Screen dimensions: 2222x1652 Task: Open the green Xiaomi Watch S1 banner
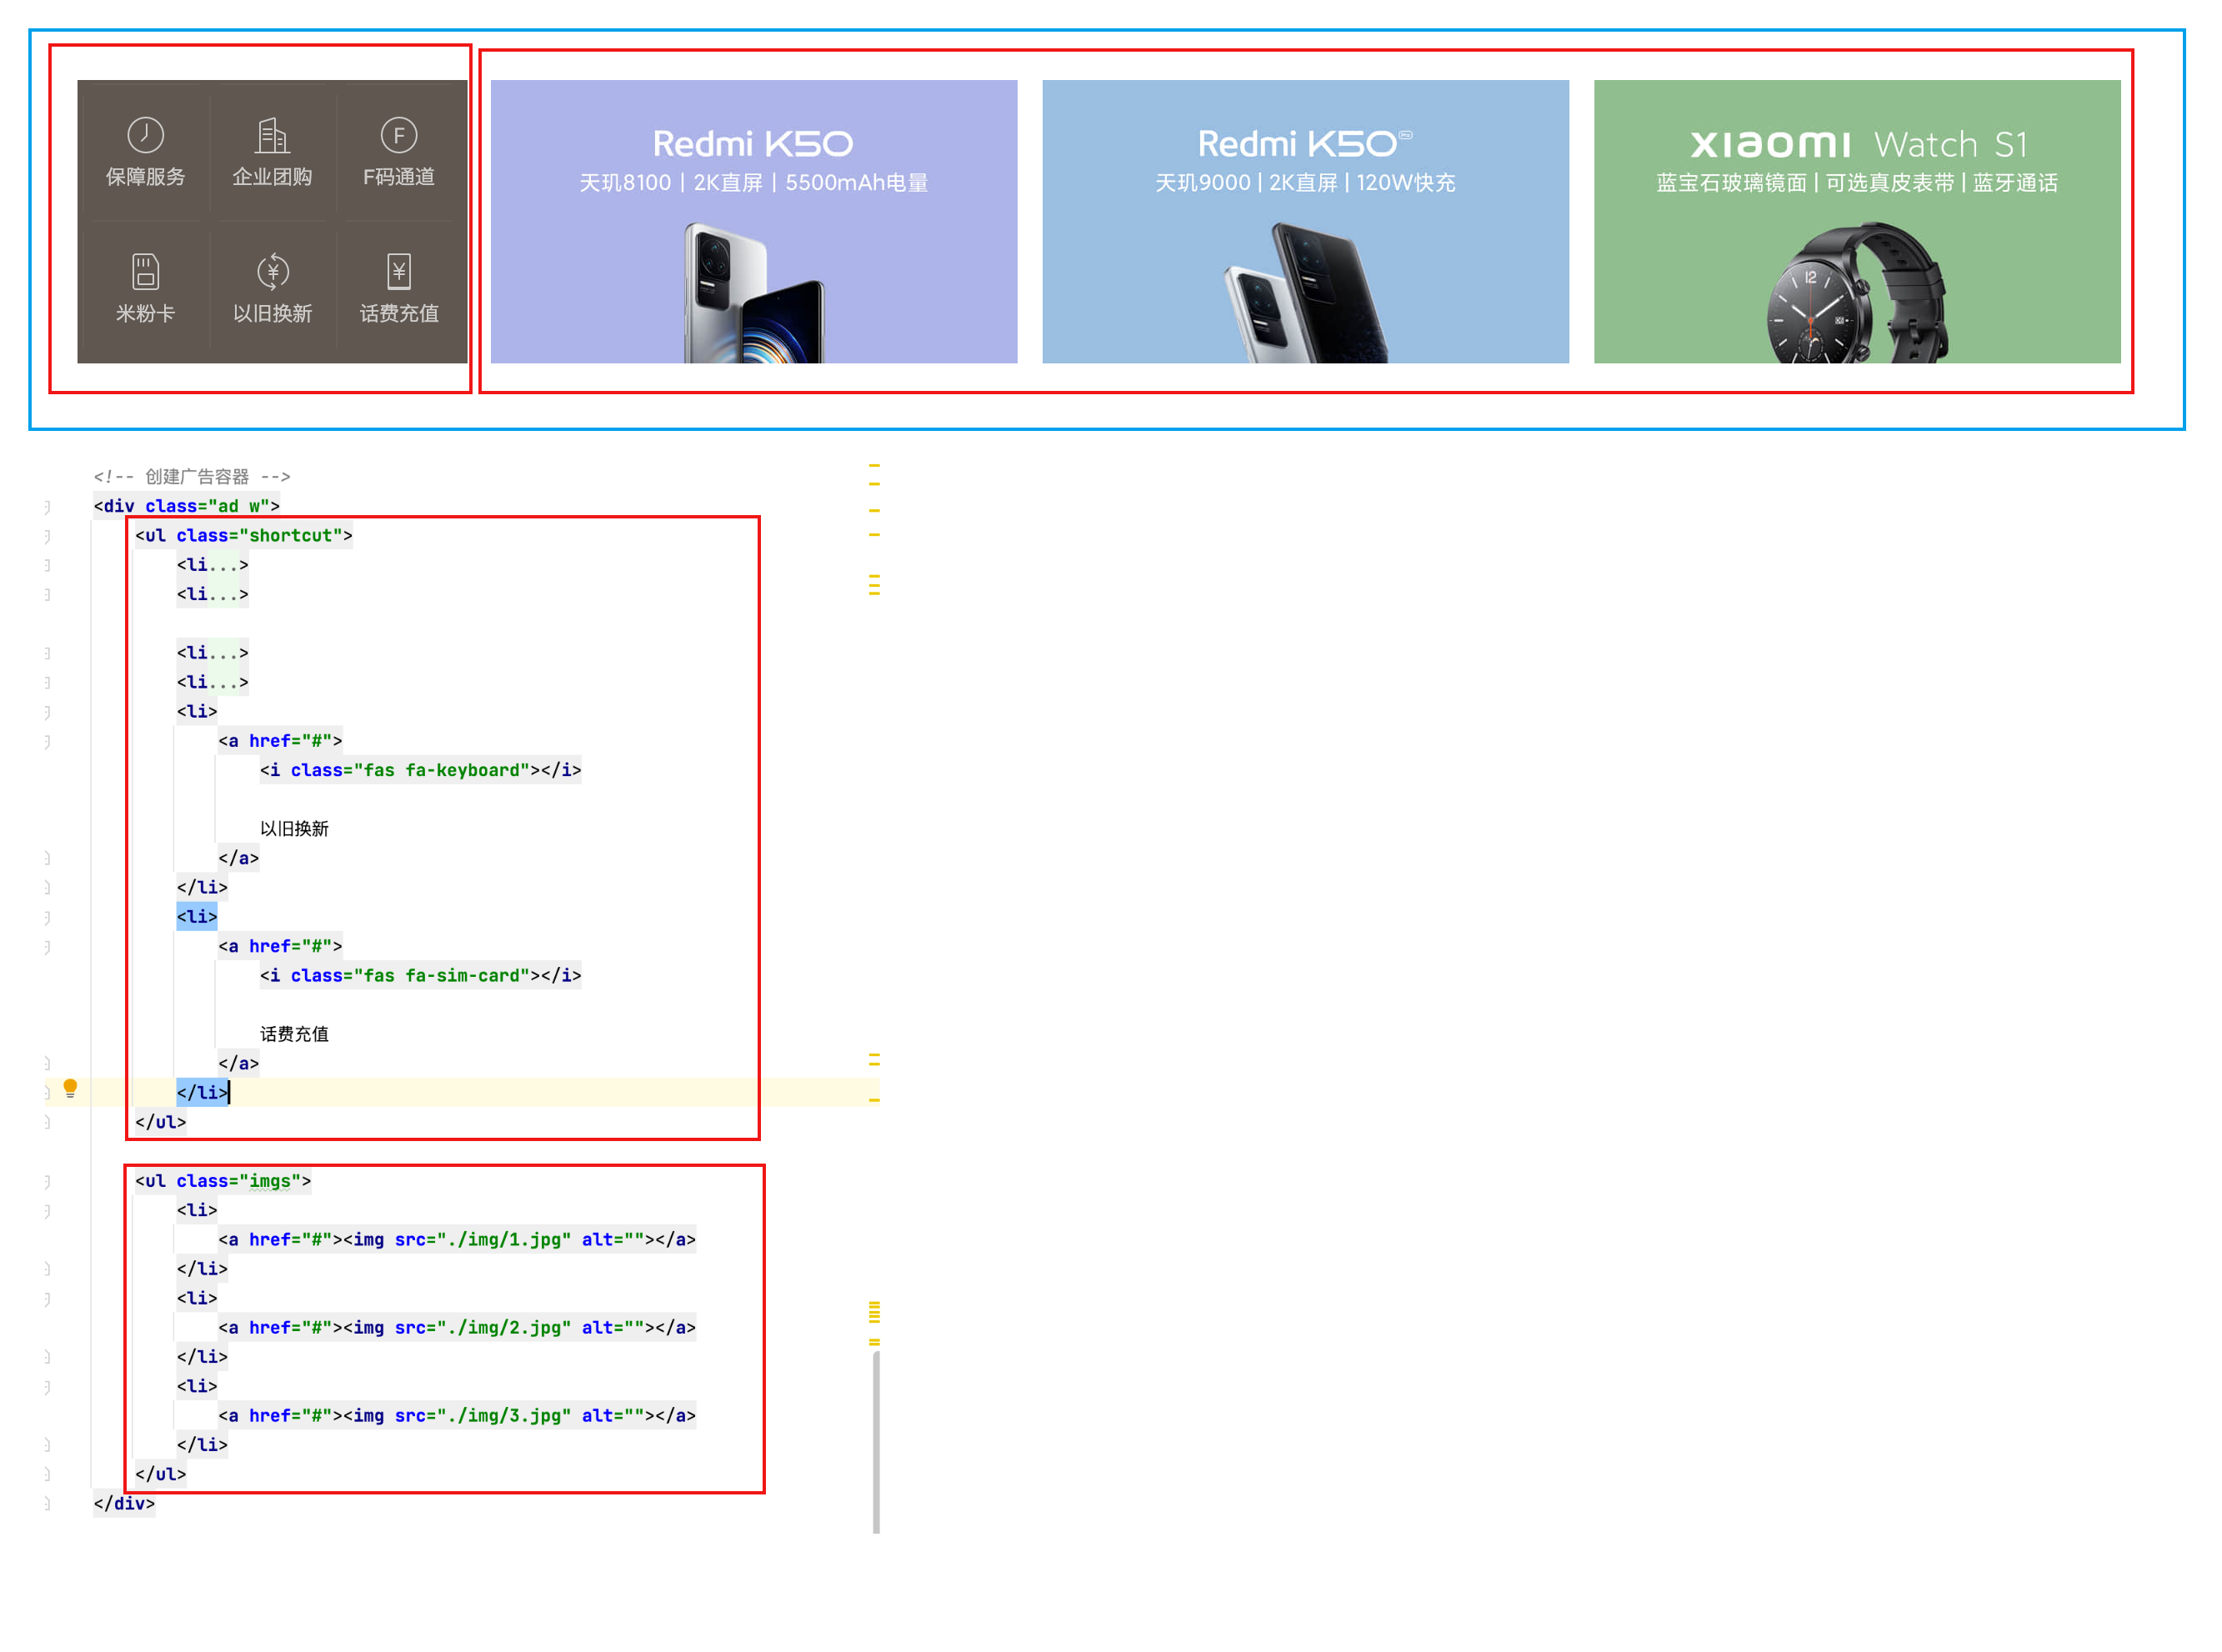(1858, 222)
